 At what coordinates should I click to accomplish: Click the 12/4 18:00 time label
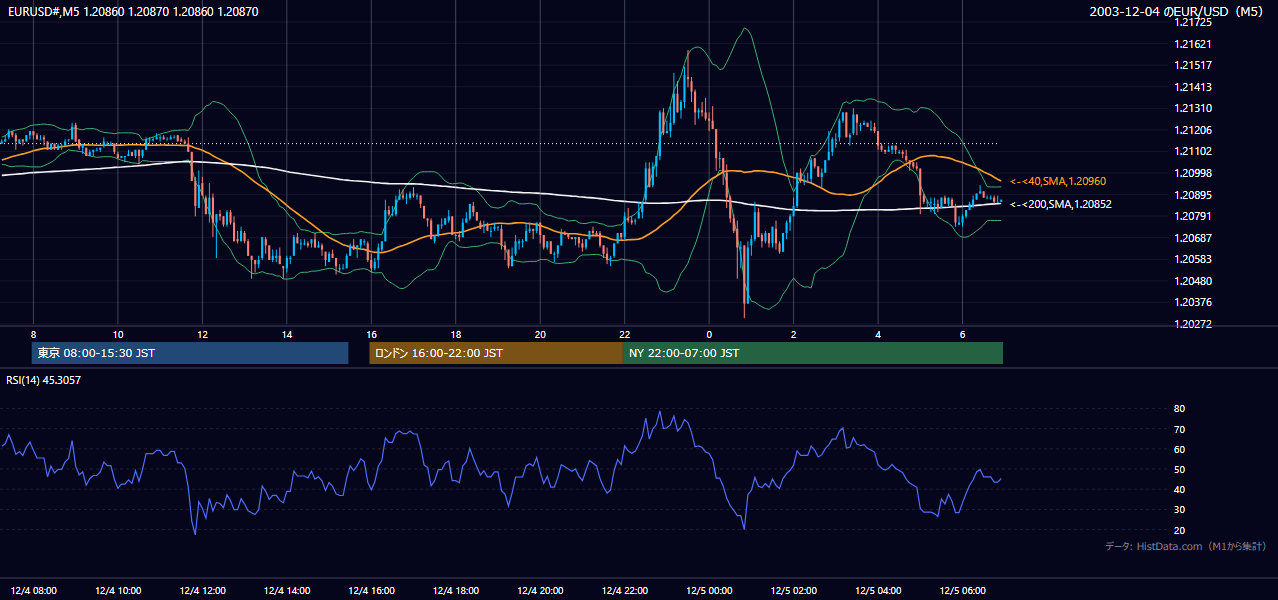click(x=456, y=591)
